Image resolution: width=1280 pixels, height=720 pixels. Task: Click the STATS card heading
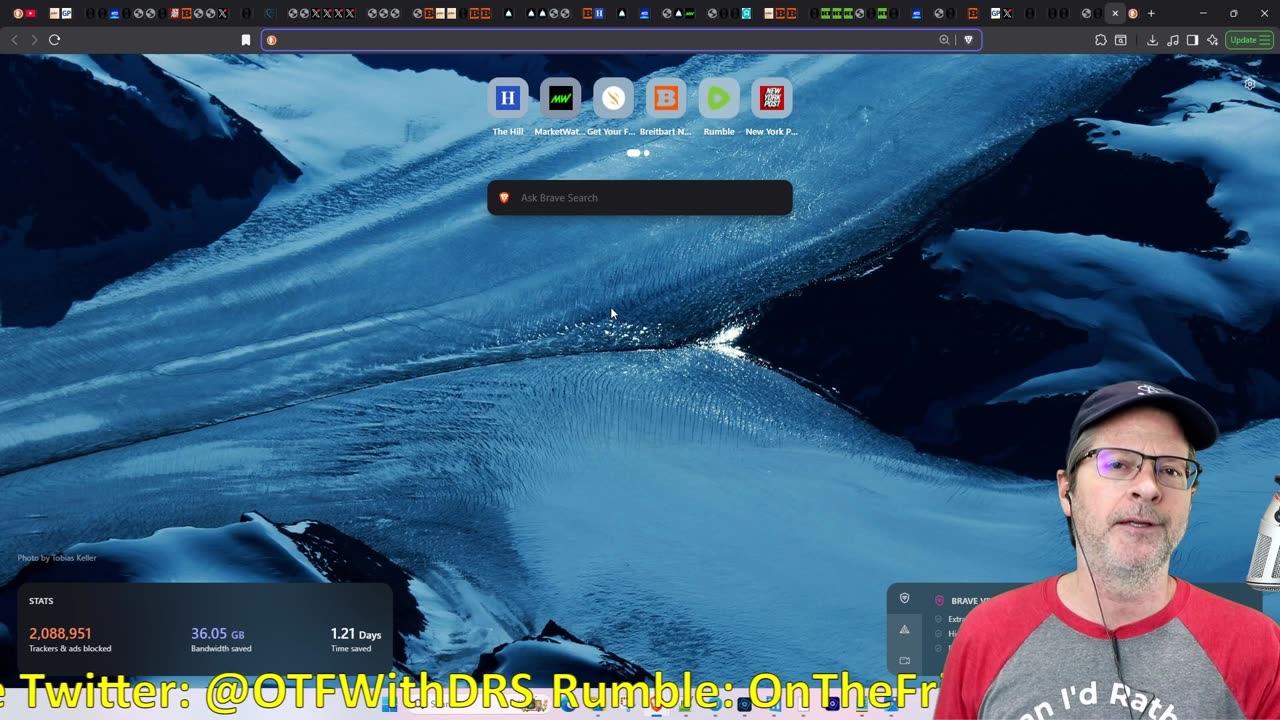click(x=41, y=601)
